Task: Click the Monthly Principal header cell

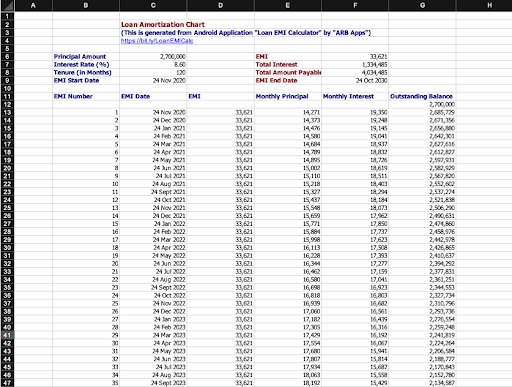Action: coord(288,97)
